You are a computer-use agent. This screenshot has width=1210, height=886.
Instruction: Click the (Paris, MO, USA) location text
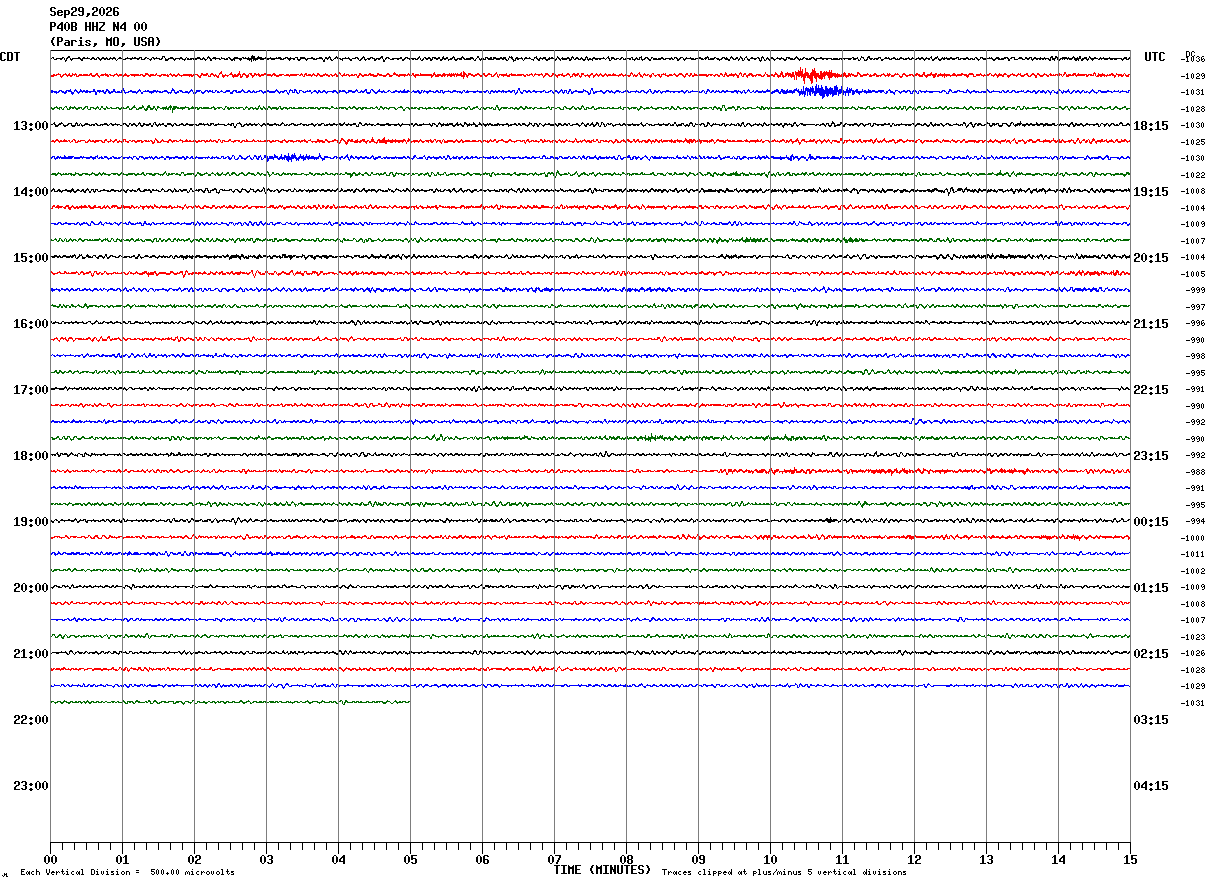pyautogui.click(x=105, y=42)
